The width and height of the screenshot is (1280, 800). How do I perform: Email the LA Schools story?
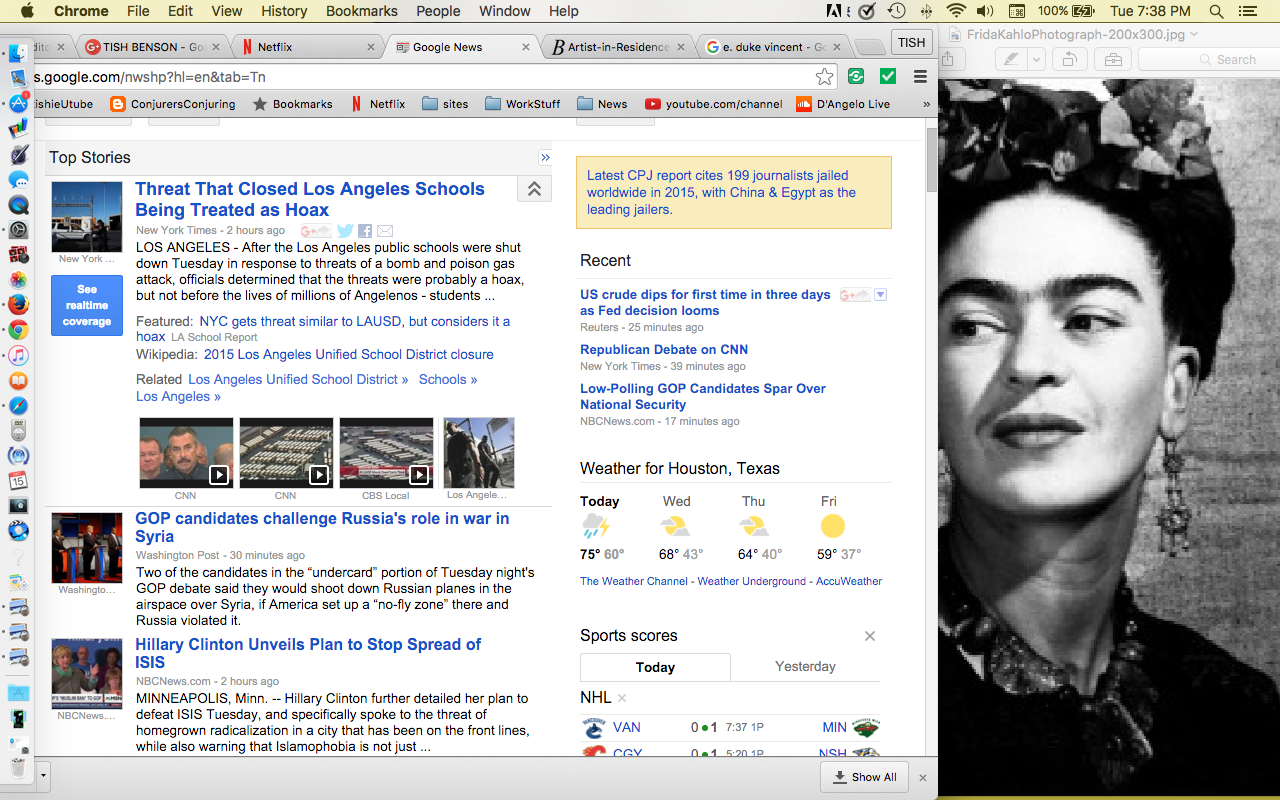point(385,231)
